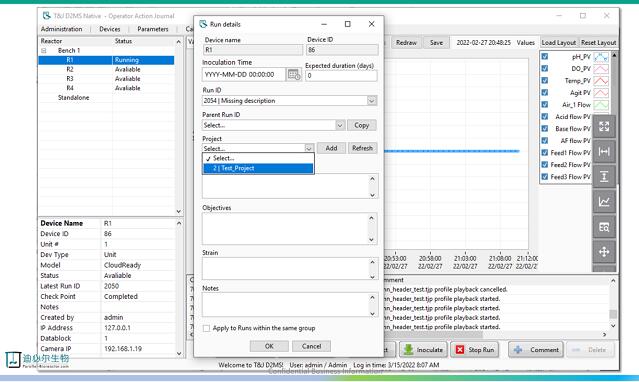Click the OK button in Run details

coord(269,346)
